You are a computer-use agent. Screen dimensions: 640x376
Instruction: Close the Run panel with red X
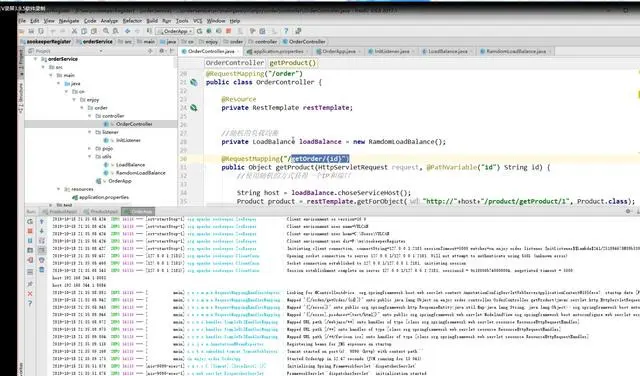point(30,294)
